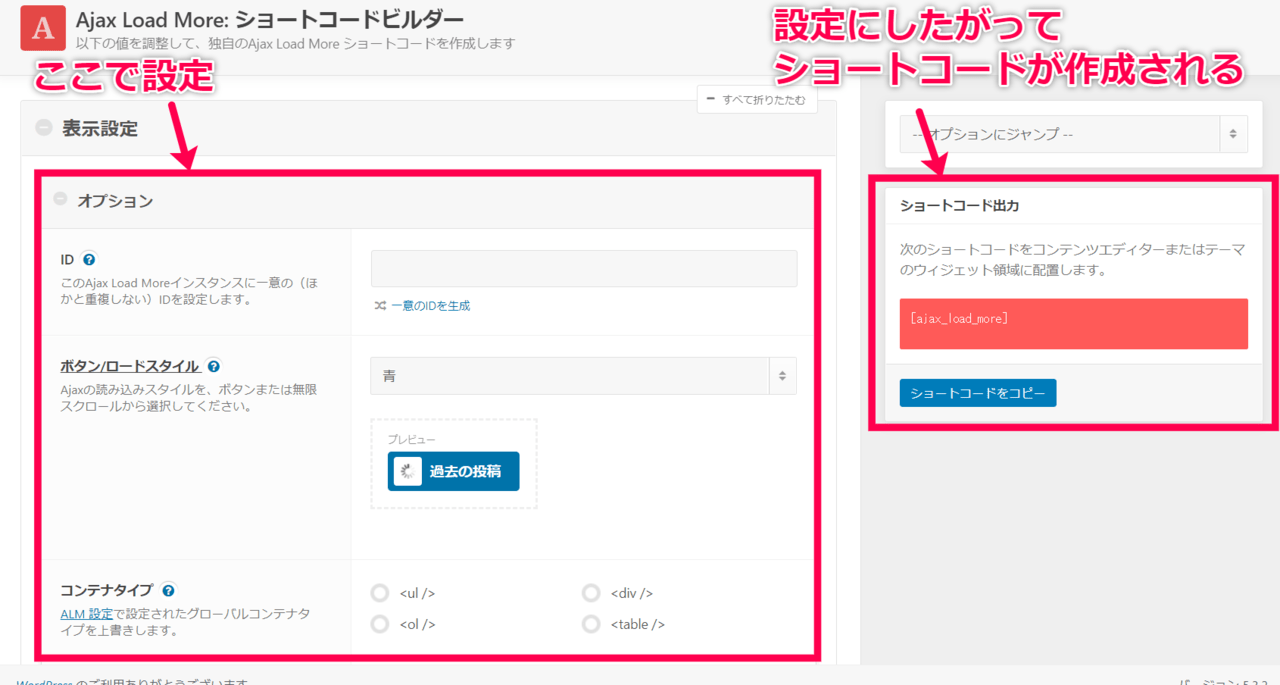The height and width of the screenshot is (685, 1280).
Task: Click the 表示設定 section heading
Action: [x=100, y=128]
